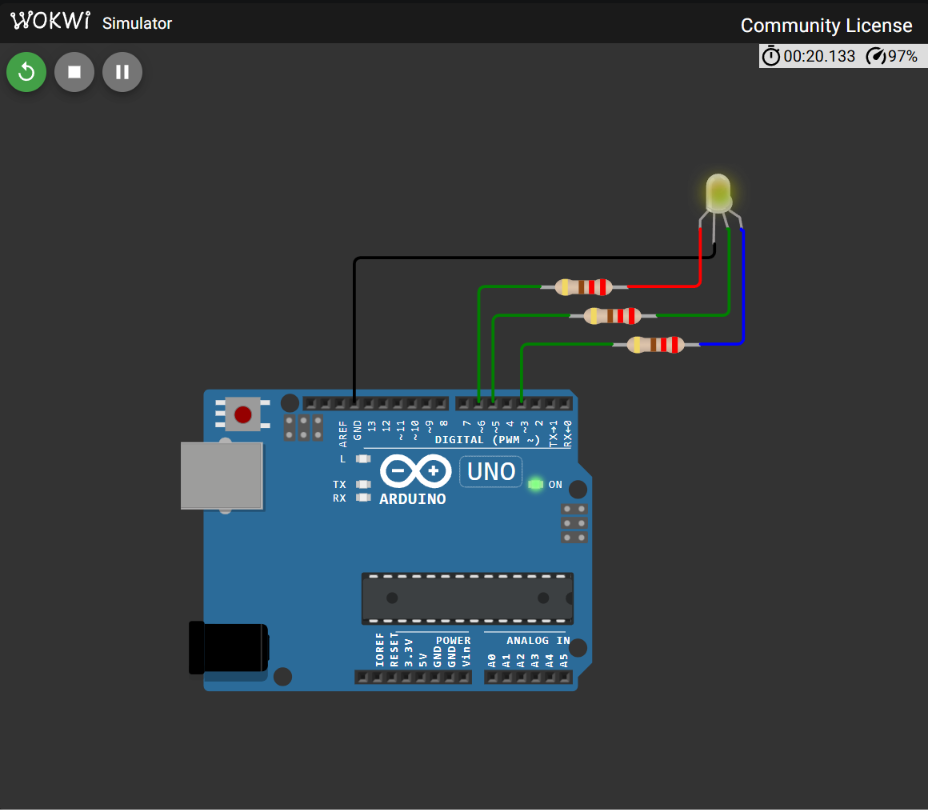Screen dimensions: 928x810
Task: Click the speedometer performance icon
Action: (x=875, y=56)
